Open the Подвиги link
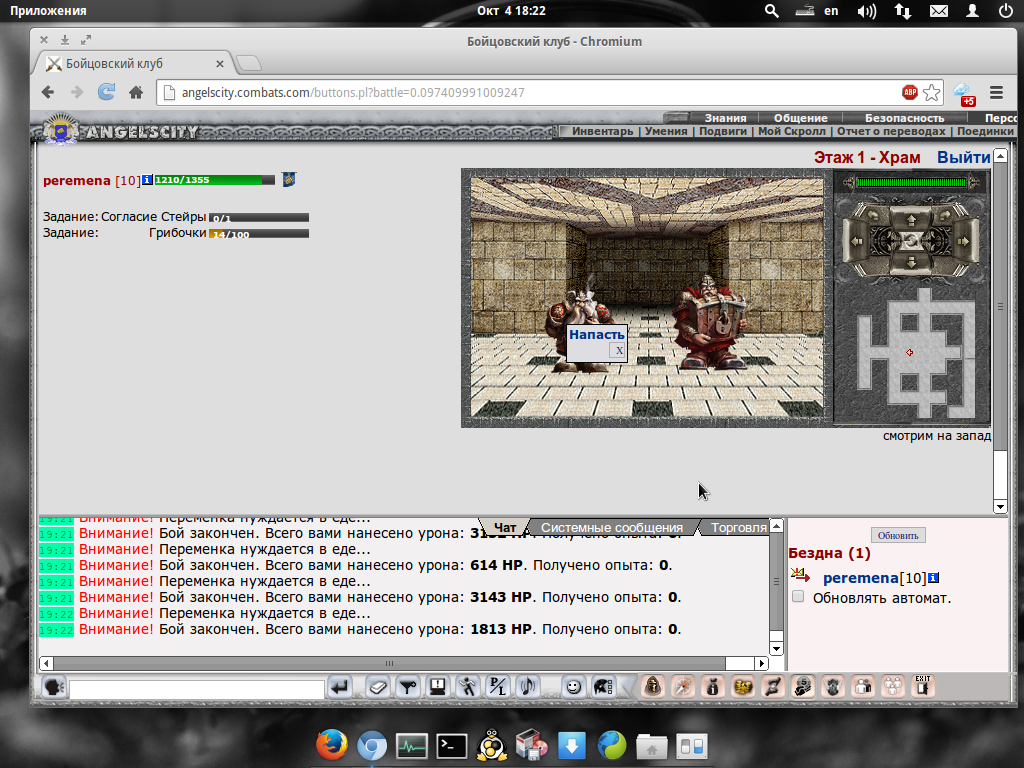 (x=723, y=131)
